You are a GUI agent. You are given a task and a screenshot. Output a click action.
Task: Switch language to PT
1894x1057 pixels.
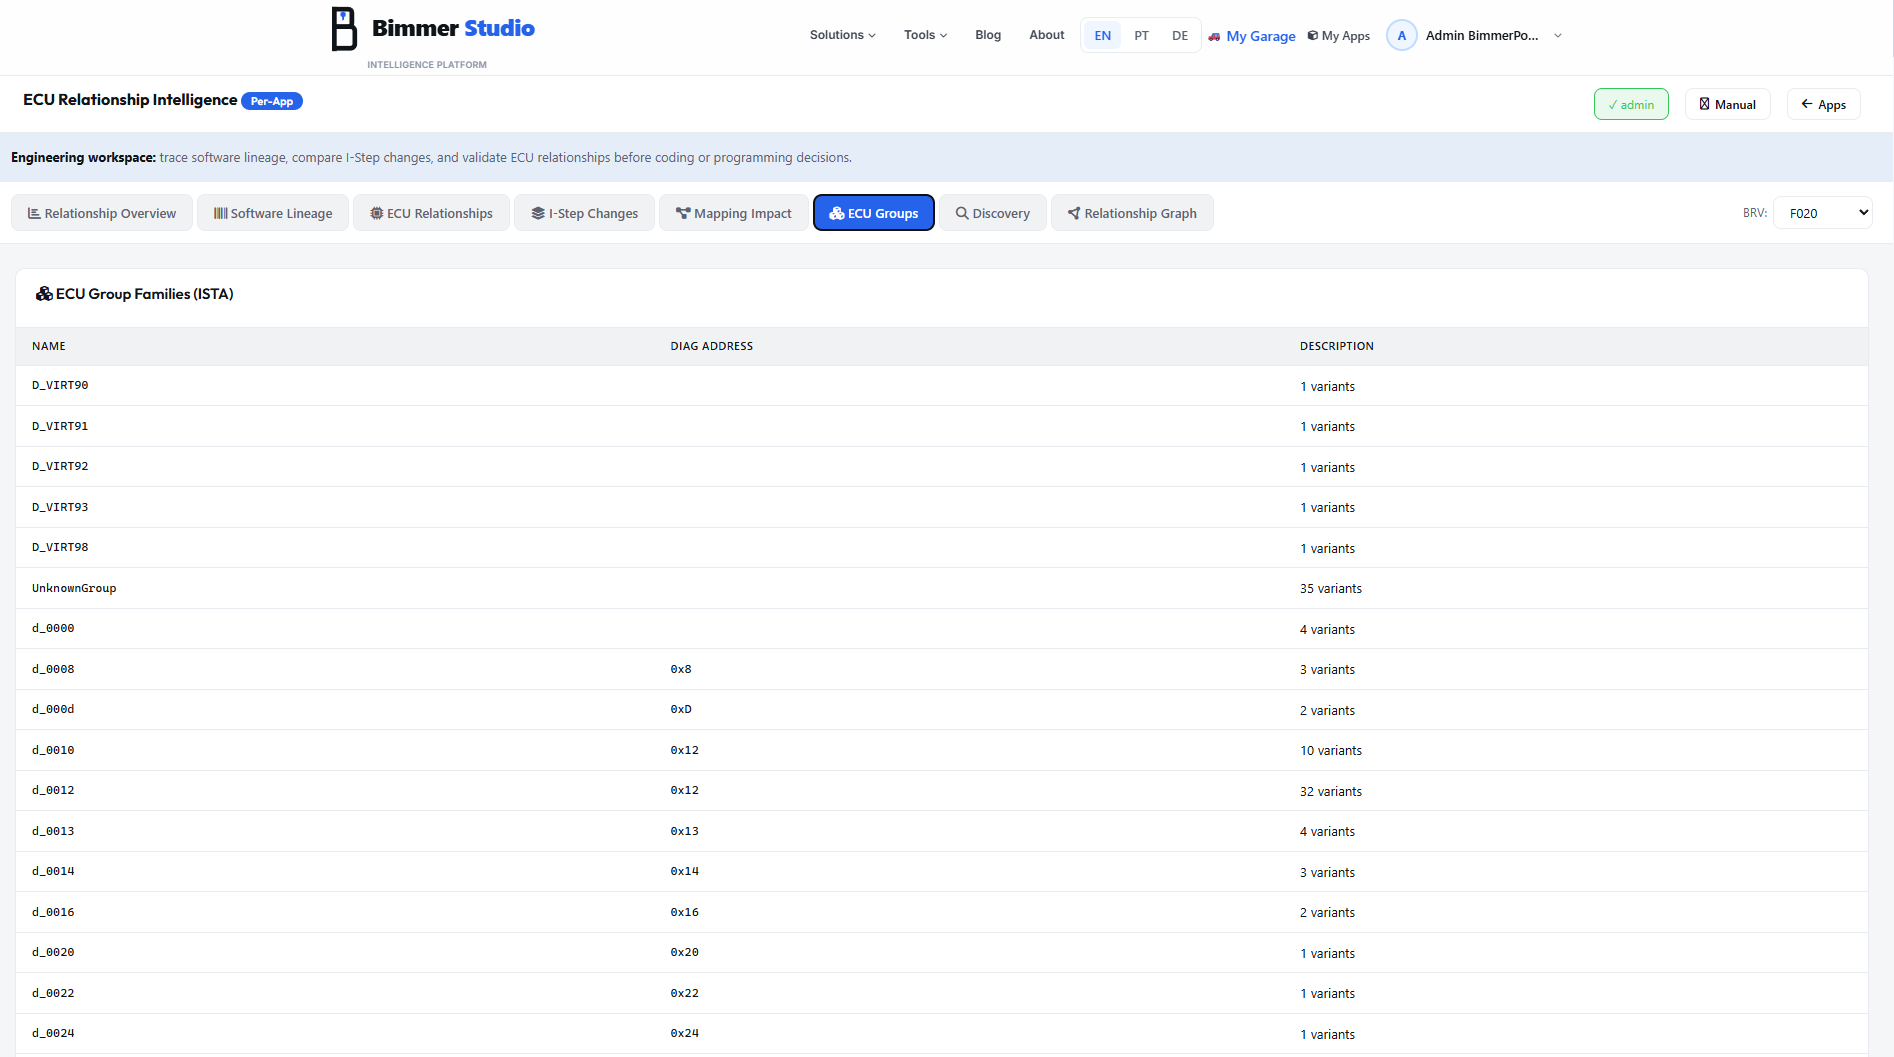pyautogui.click(x=1141, y=35)
